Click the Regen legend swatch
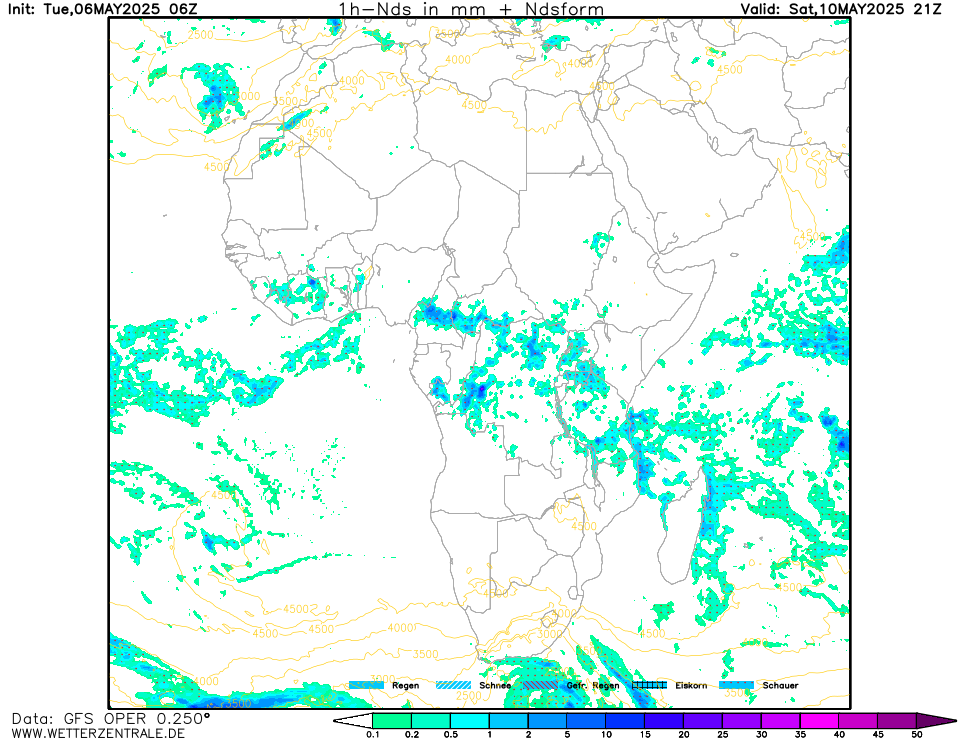Viewport: 959px width, 741px height. point(366,685)
